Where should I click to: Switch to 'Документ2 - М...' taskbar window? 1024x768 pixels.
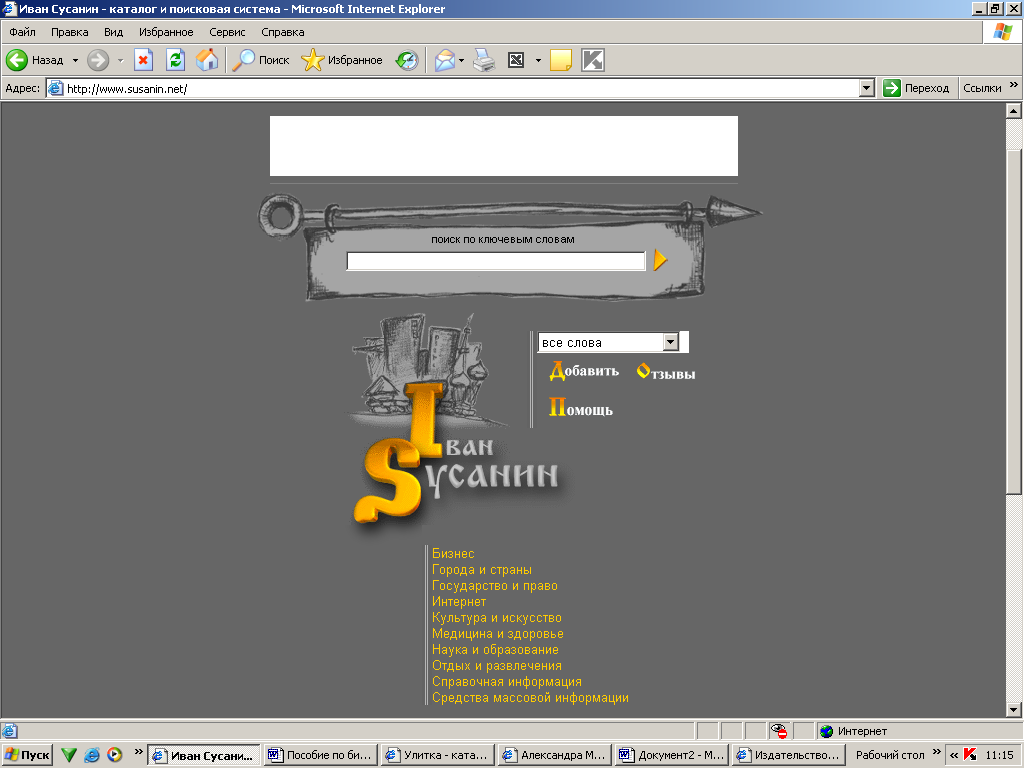click(672, 755)
